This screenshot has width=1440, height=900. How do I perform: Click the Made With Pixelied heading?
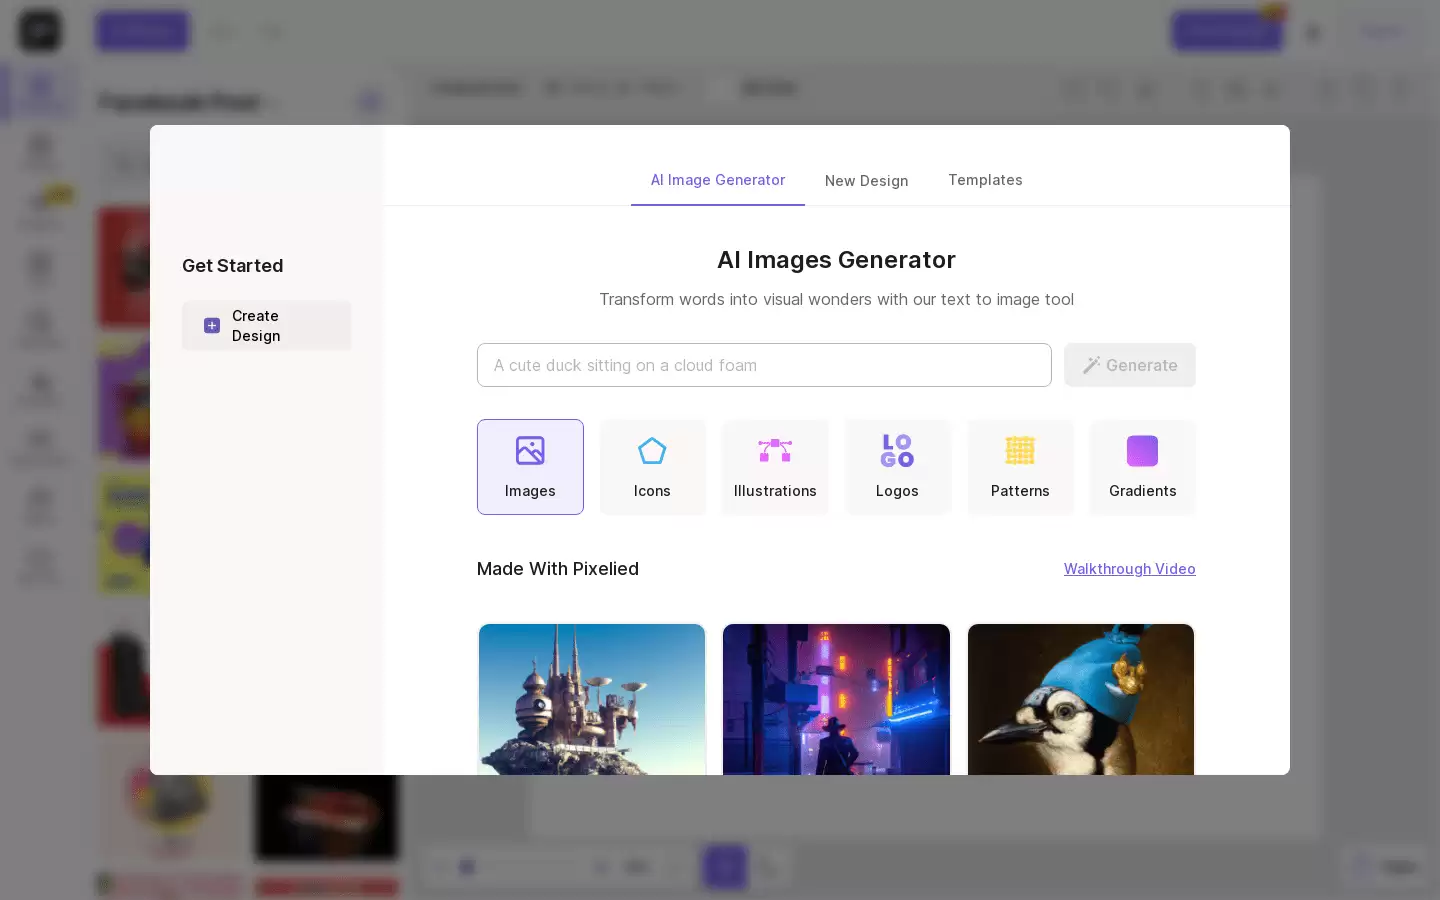[558, 569]
